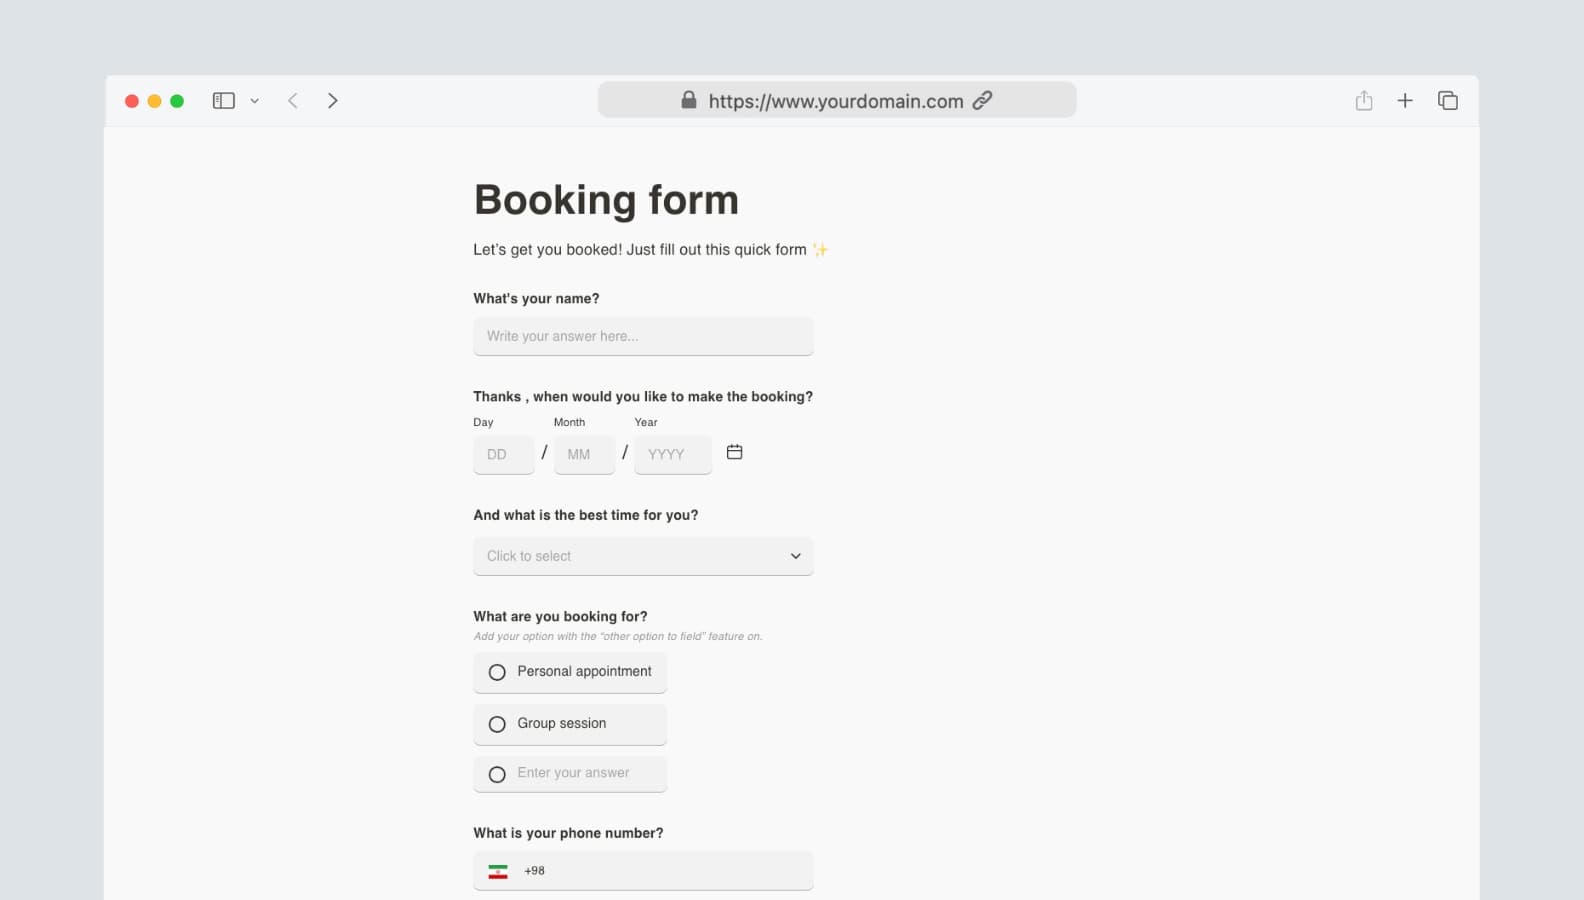
Task: Open the best time selection dropdown
Action: (x=643, y=556)
